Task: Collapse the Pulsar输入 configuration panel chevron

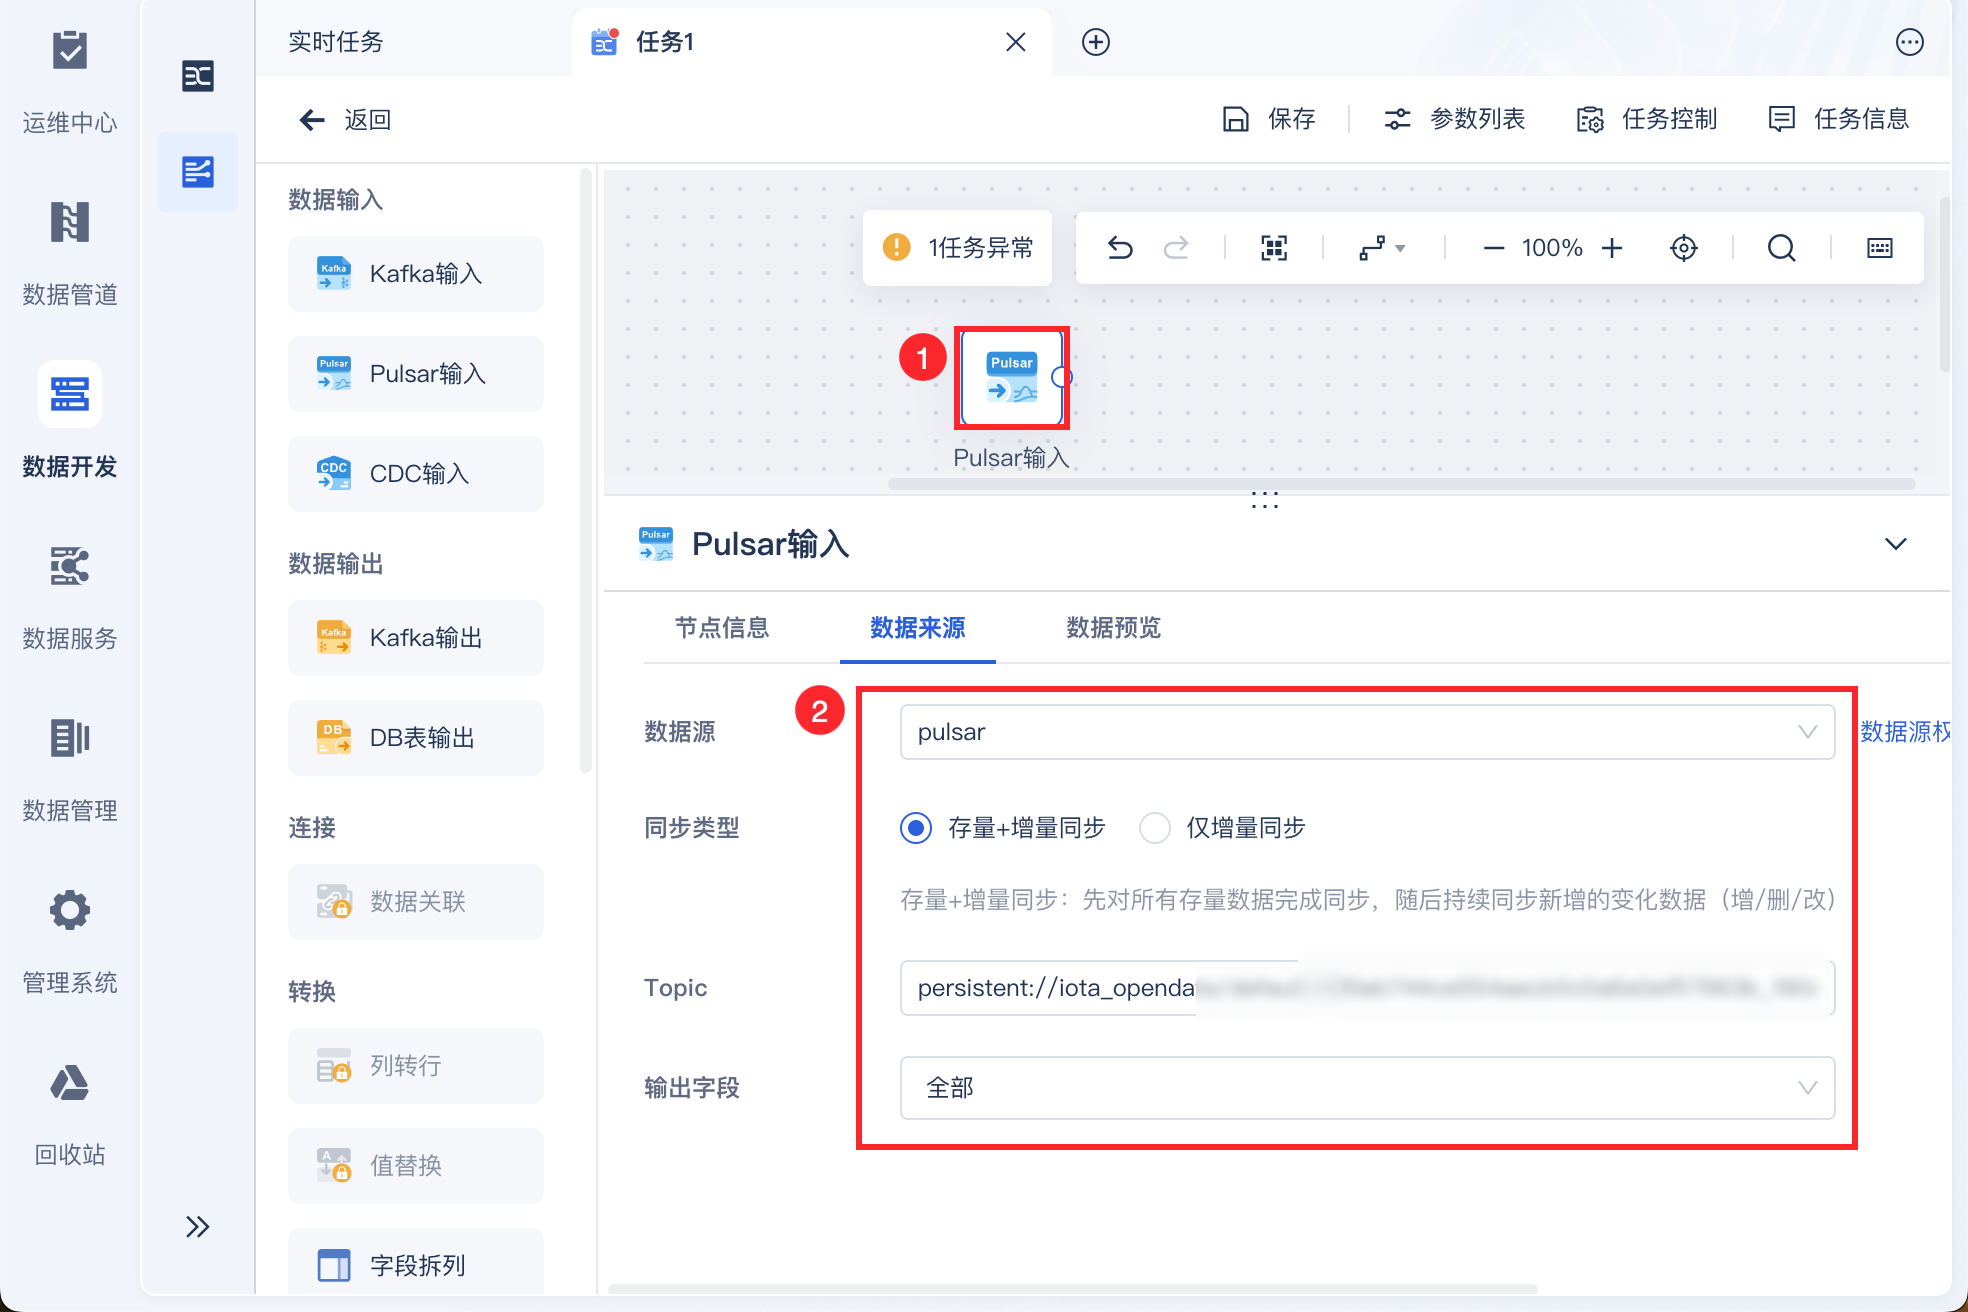Action: [1895, 544]
